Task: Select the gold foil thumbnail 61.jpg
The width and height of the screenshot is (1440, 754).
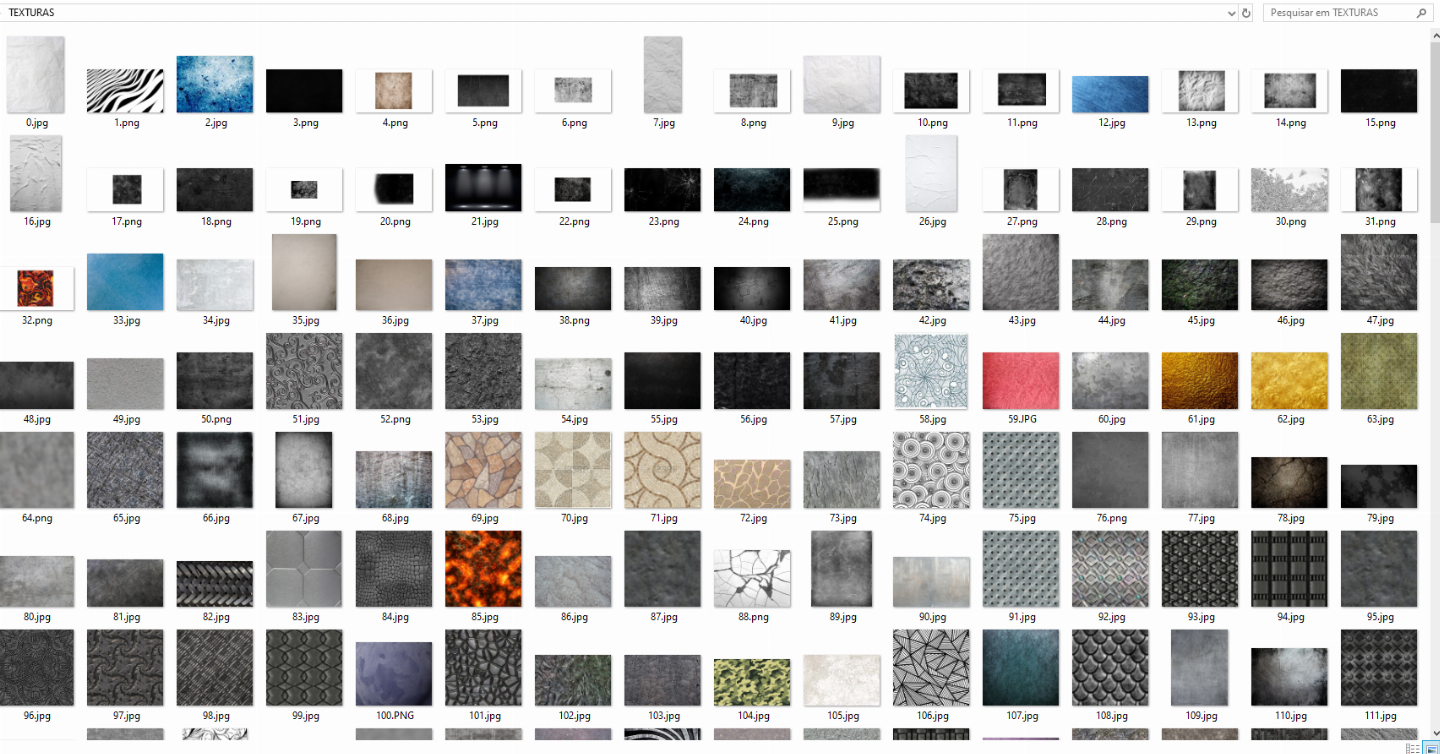Action: pyautogui.click(x=1200, y=381)
